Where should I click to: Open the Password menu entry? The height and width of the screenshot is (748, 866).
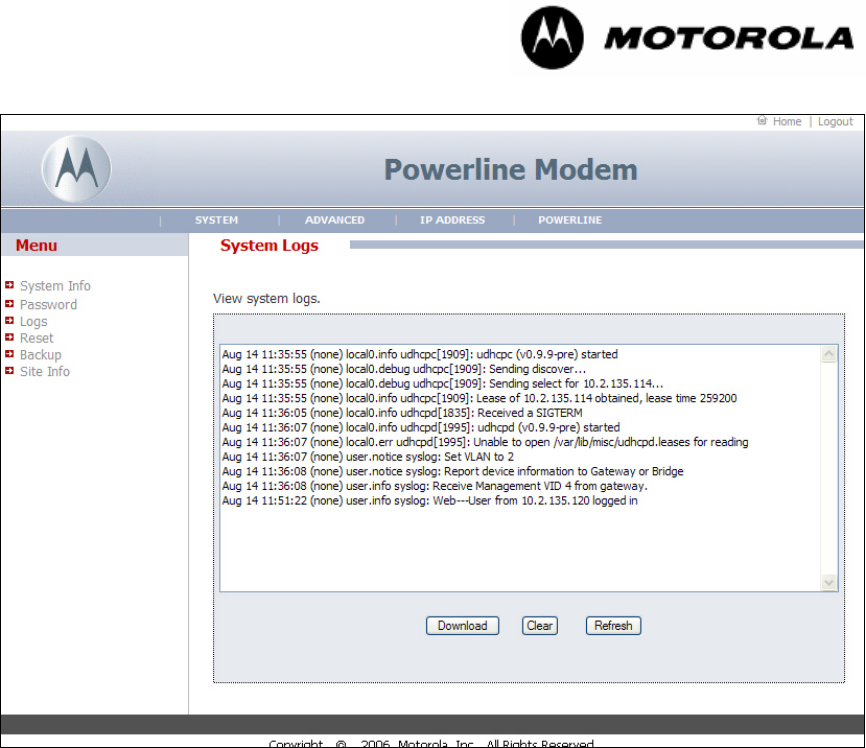click(49, 304)
